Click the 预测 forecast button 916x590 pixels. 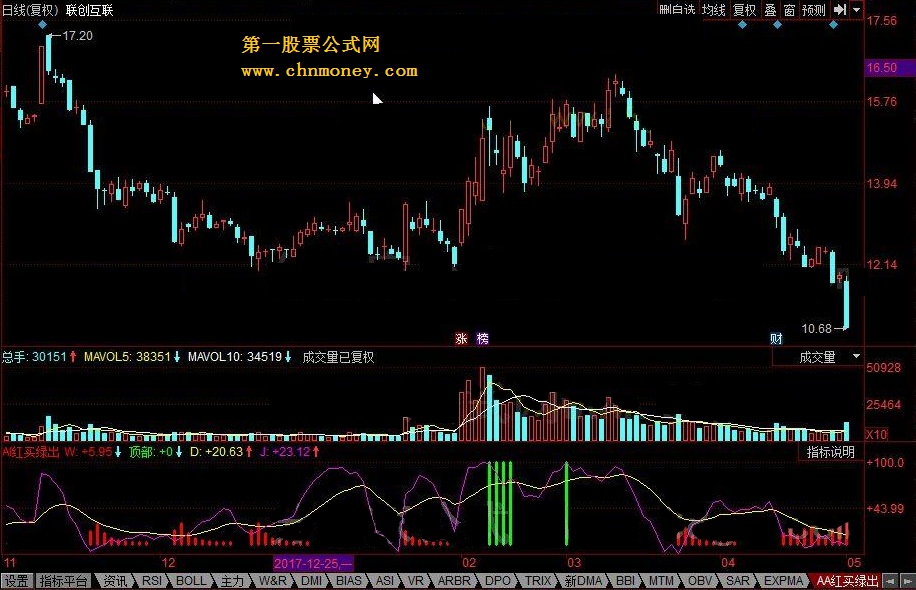point(814,9)
